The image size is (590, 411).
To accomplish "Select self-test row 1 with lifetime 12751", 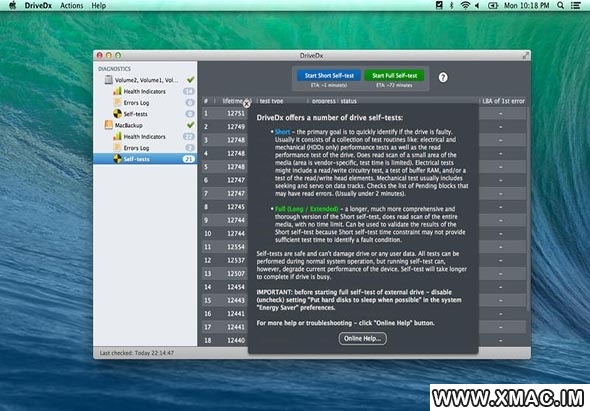I will pyautogui.click(x=364, y=113).
